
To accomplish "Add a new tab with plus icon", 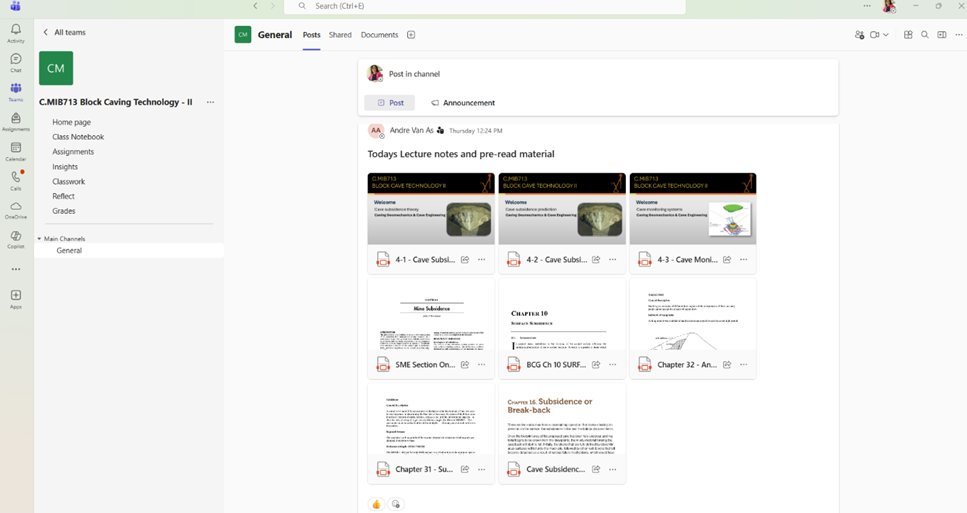I will [x=411, y=35].
